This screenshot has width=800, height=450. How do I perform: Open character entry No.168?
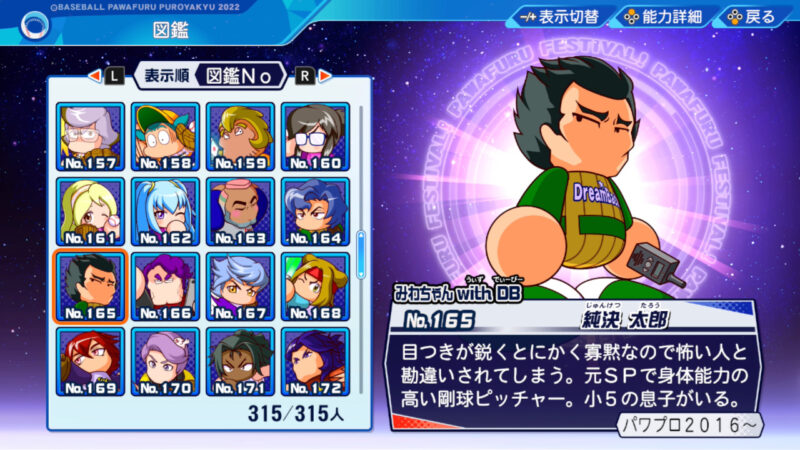pos(315,287)
